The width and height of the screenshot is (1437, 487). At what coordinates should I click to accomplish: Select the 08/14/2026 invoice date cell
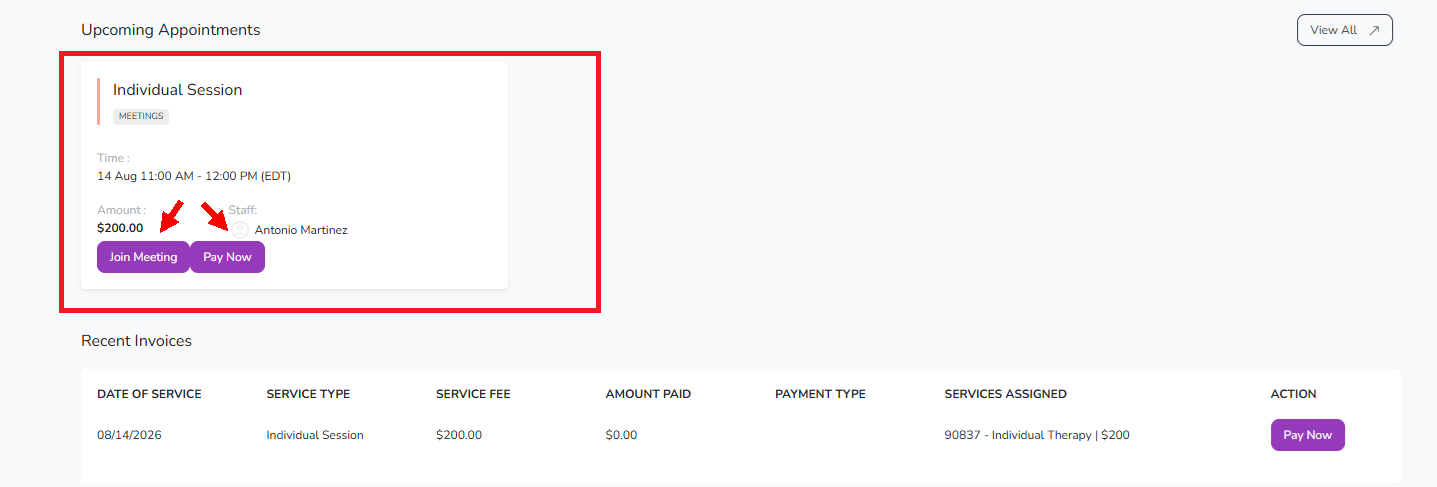coord(131,435)
